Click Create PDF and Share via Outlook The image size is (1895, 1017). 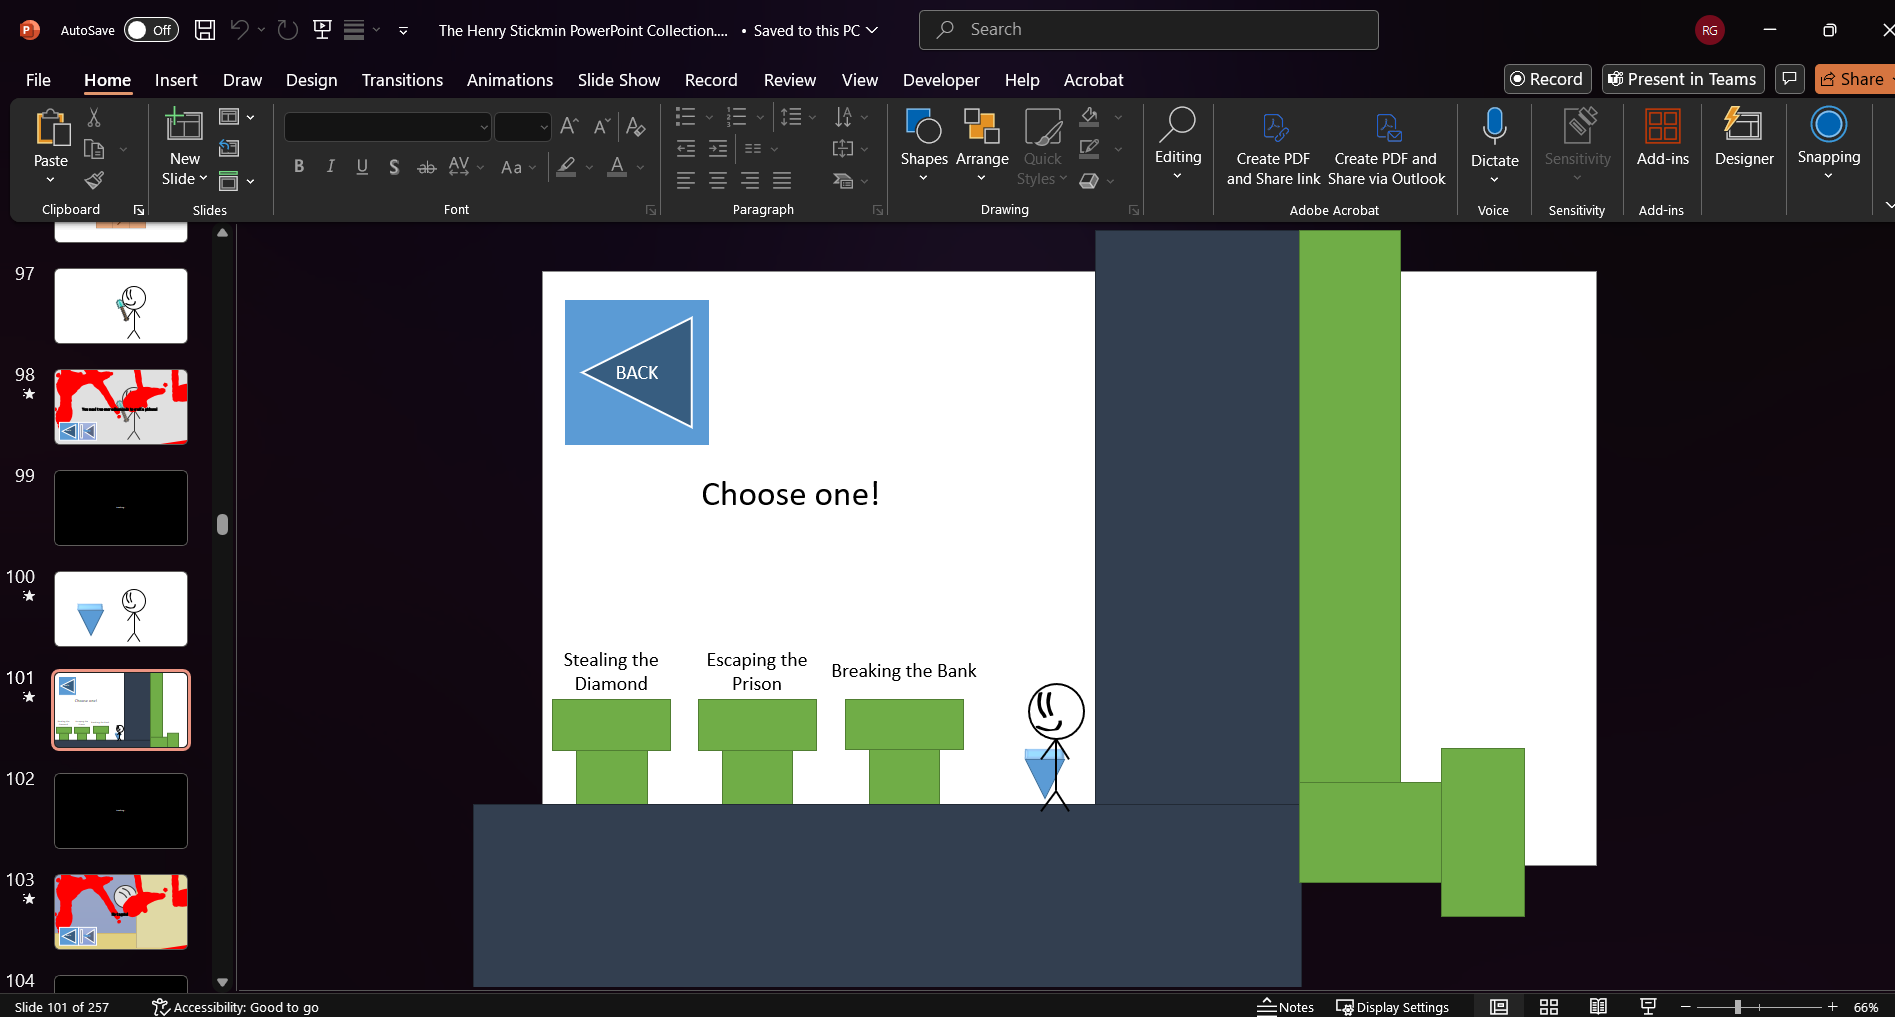click(x=1386, y=150)
